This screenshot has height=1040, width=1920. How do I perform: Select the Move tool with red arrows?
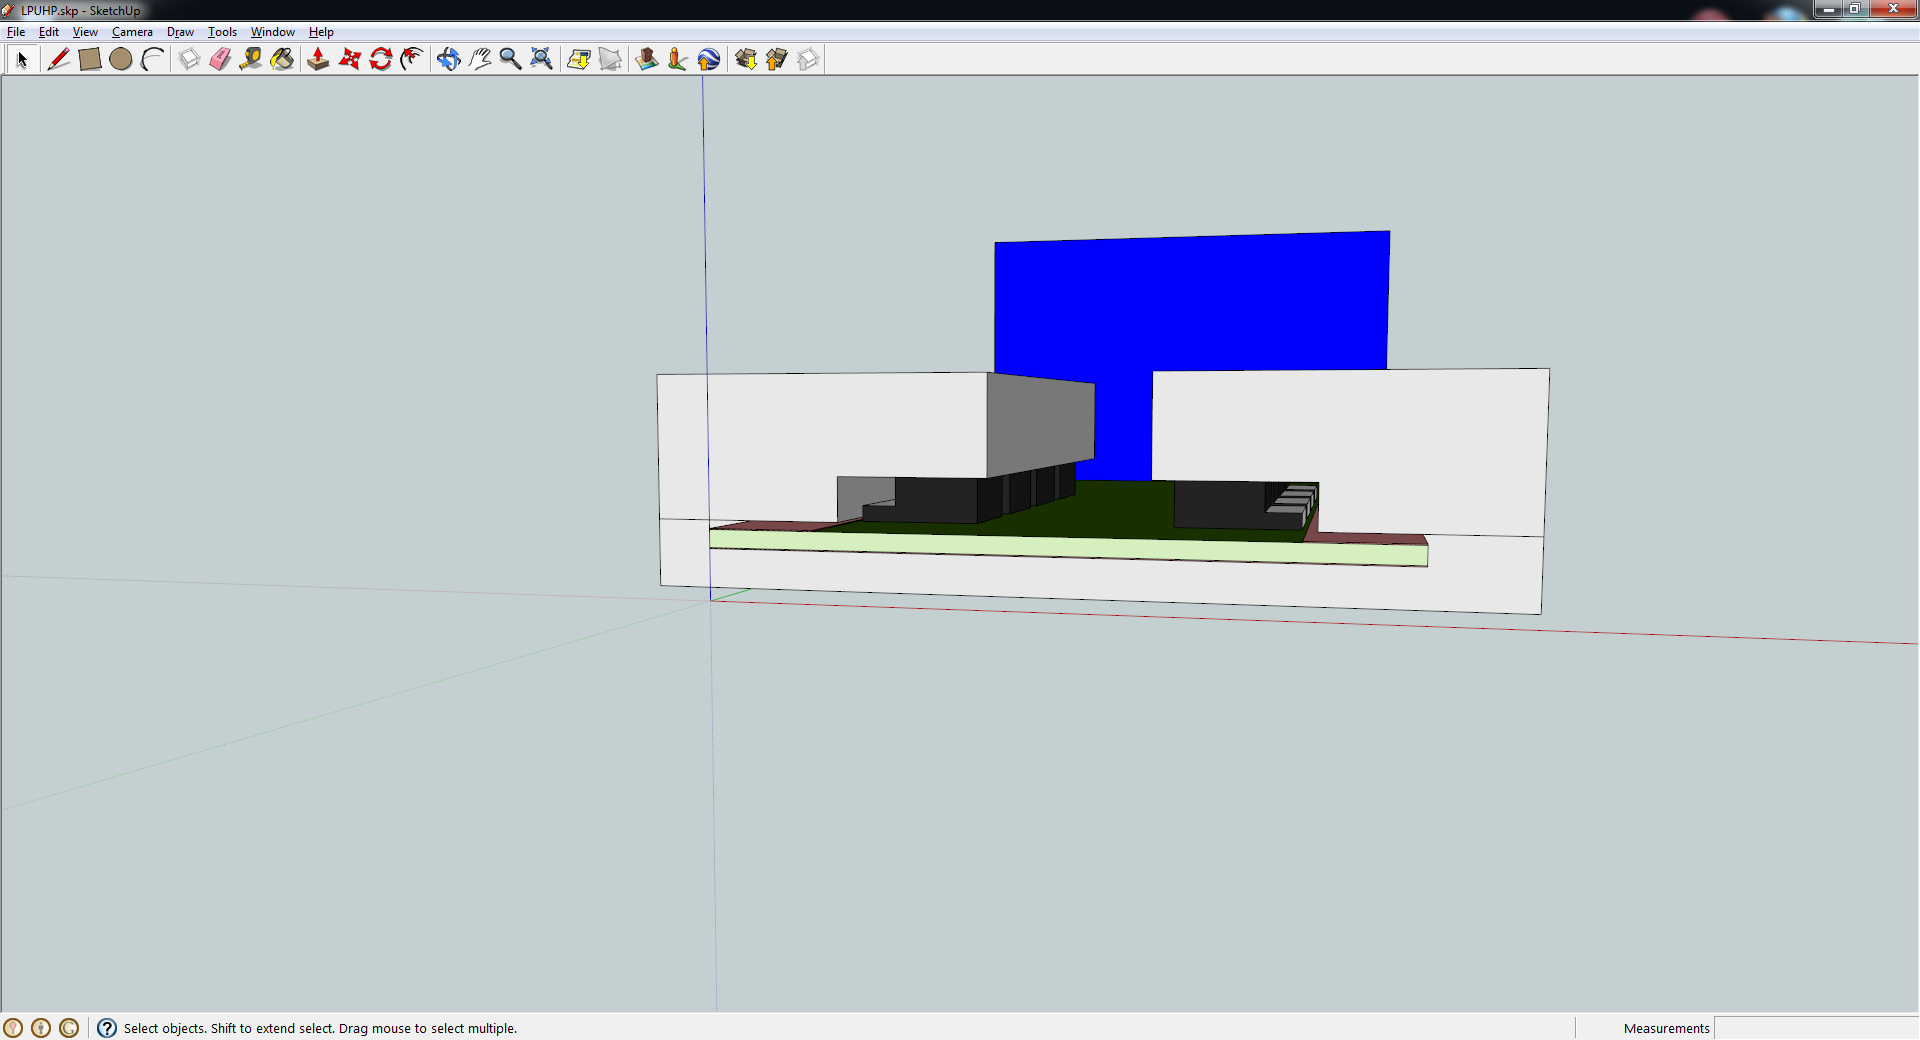pyautogui.click(x=350, y=60)
